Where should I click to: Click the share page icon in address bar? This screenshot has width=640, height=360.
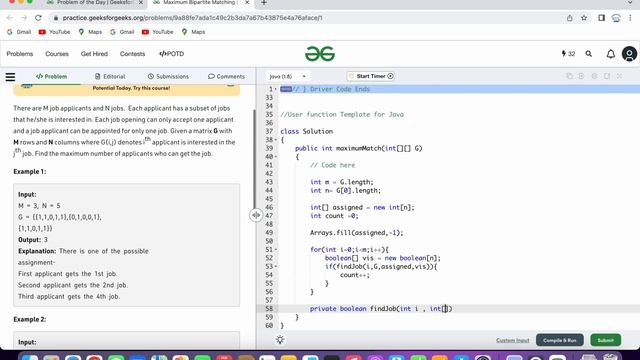coord(569,18)
